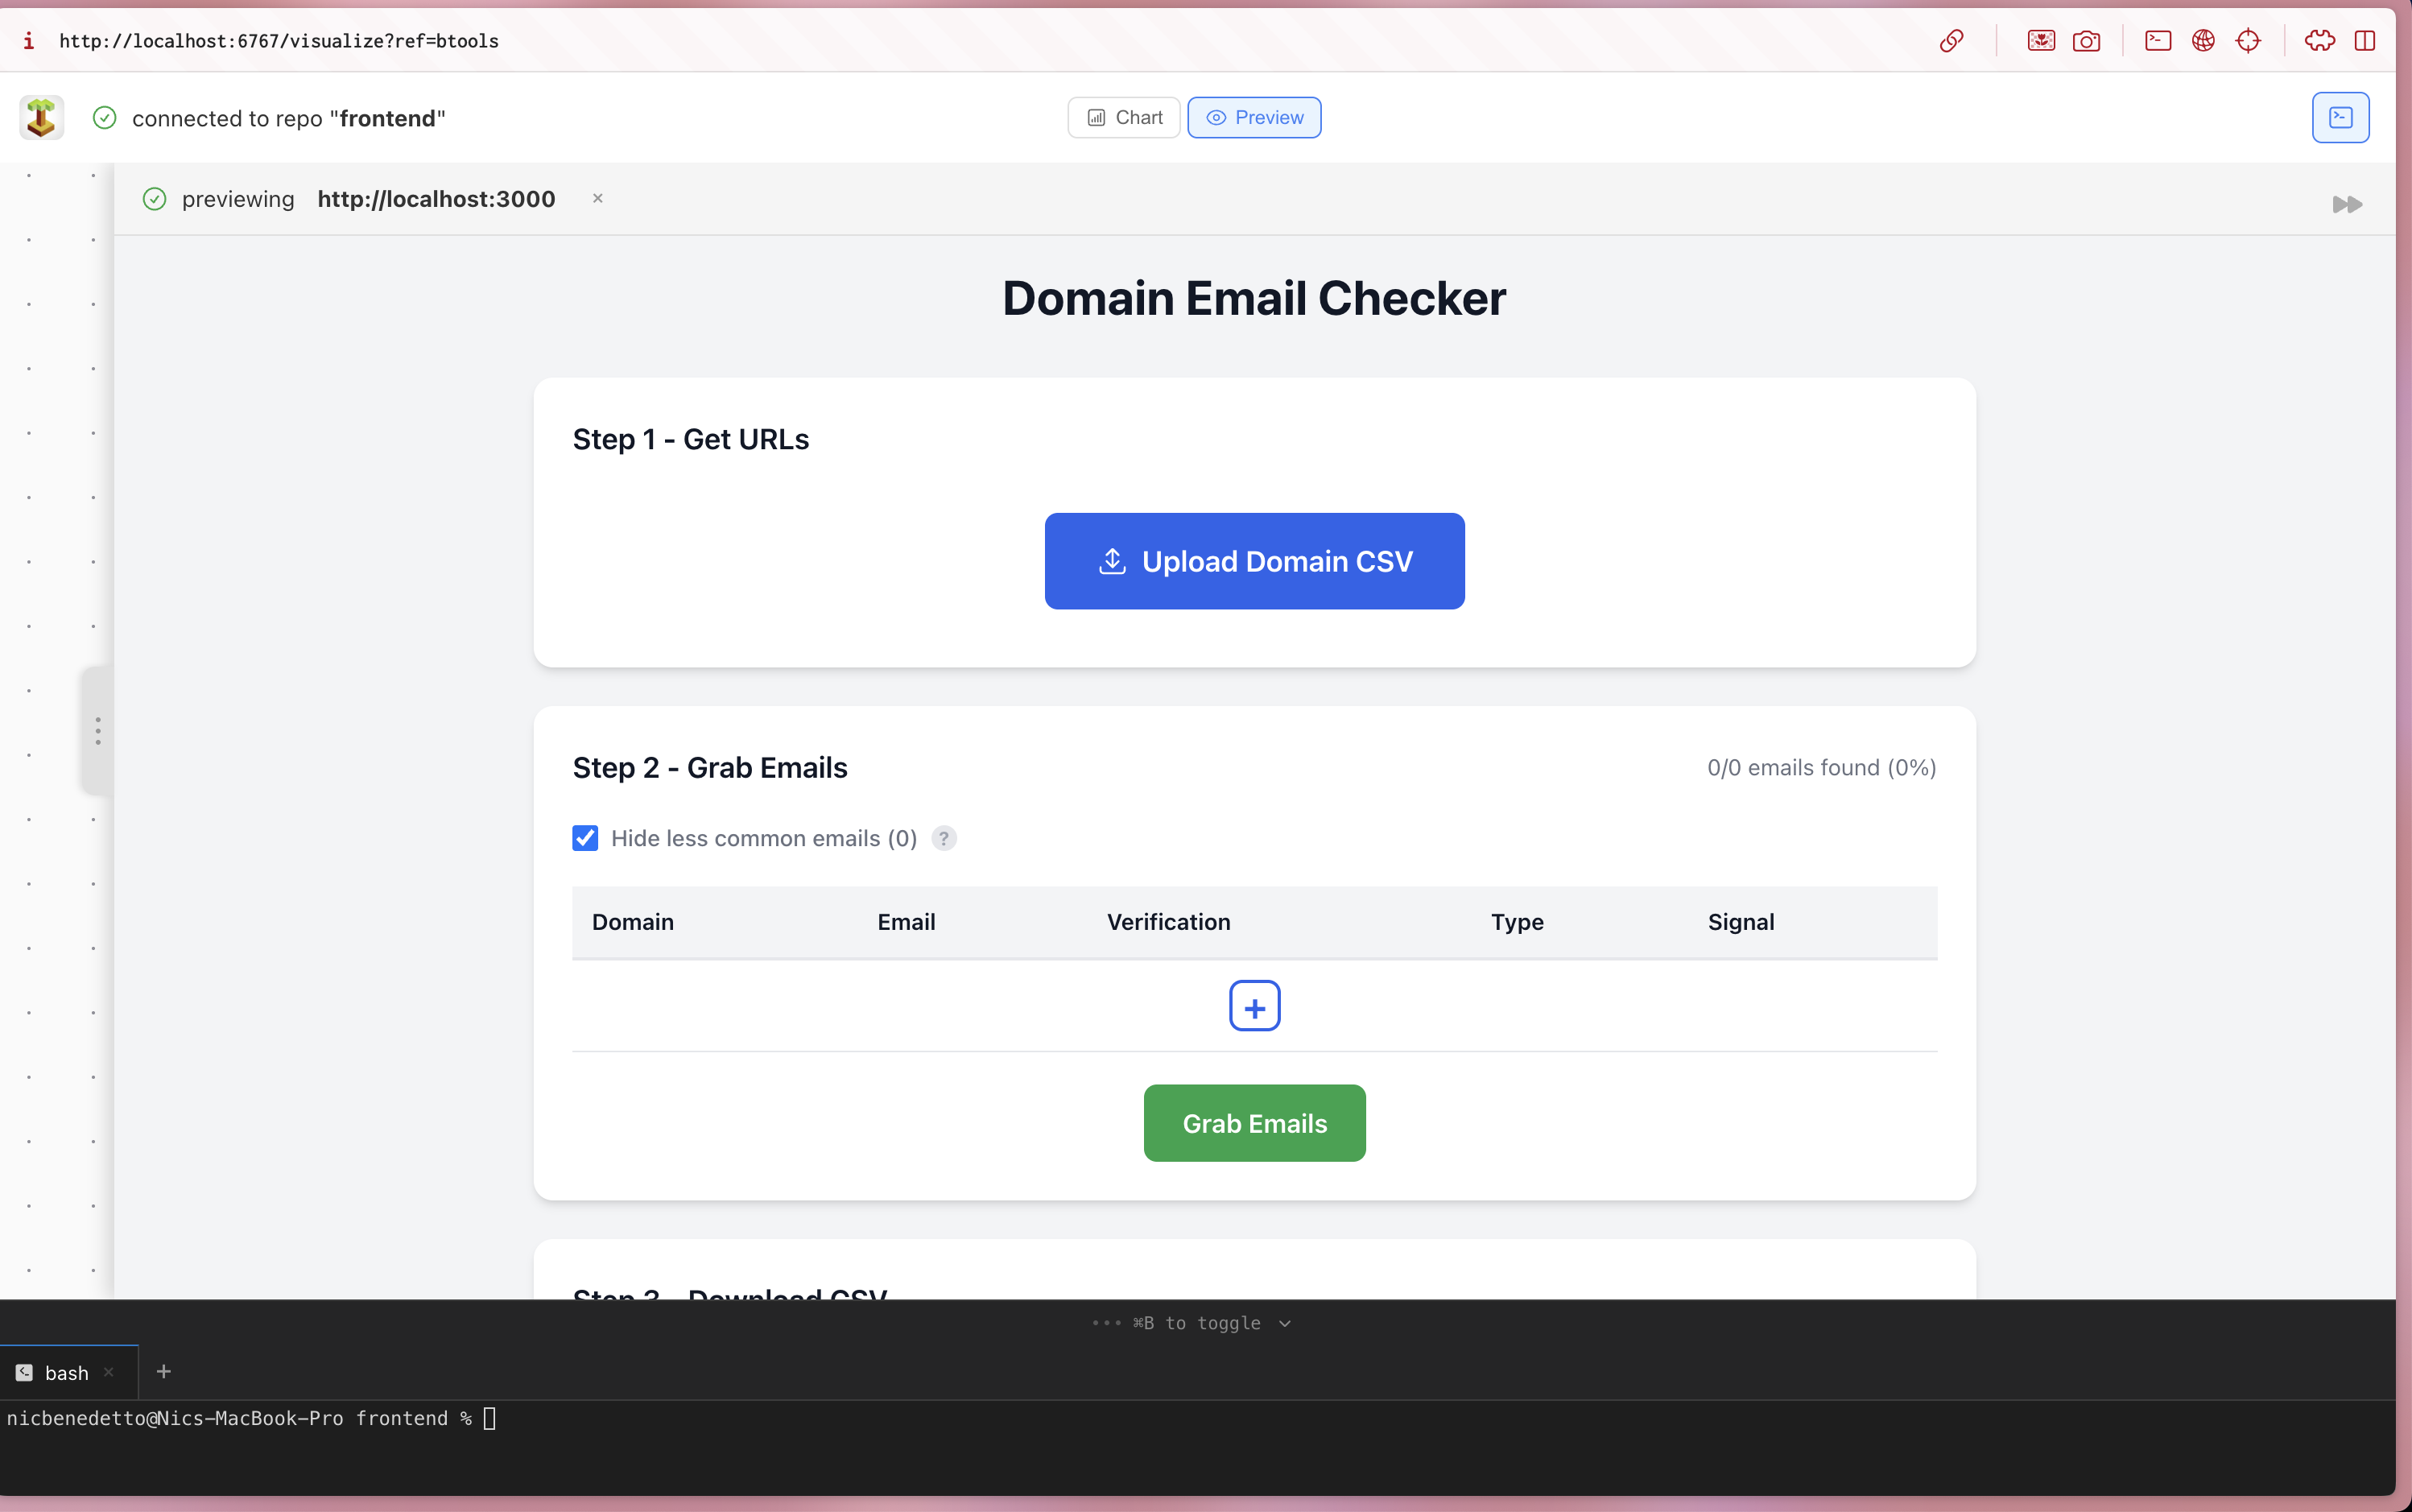The height and width of the screenshot is (1512, 2412).
Task: Click the Upload Domain CSV button
Action: point(1253,561)
